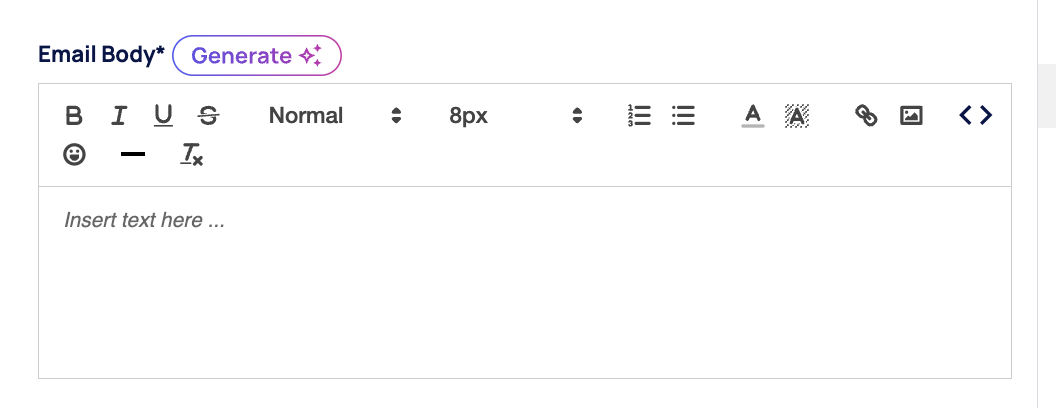Viewport: 1056px width, 408px height.
Task: Insert a bulleted list
Action: point(683,116)
